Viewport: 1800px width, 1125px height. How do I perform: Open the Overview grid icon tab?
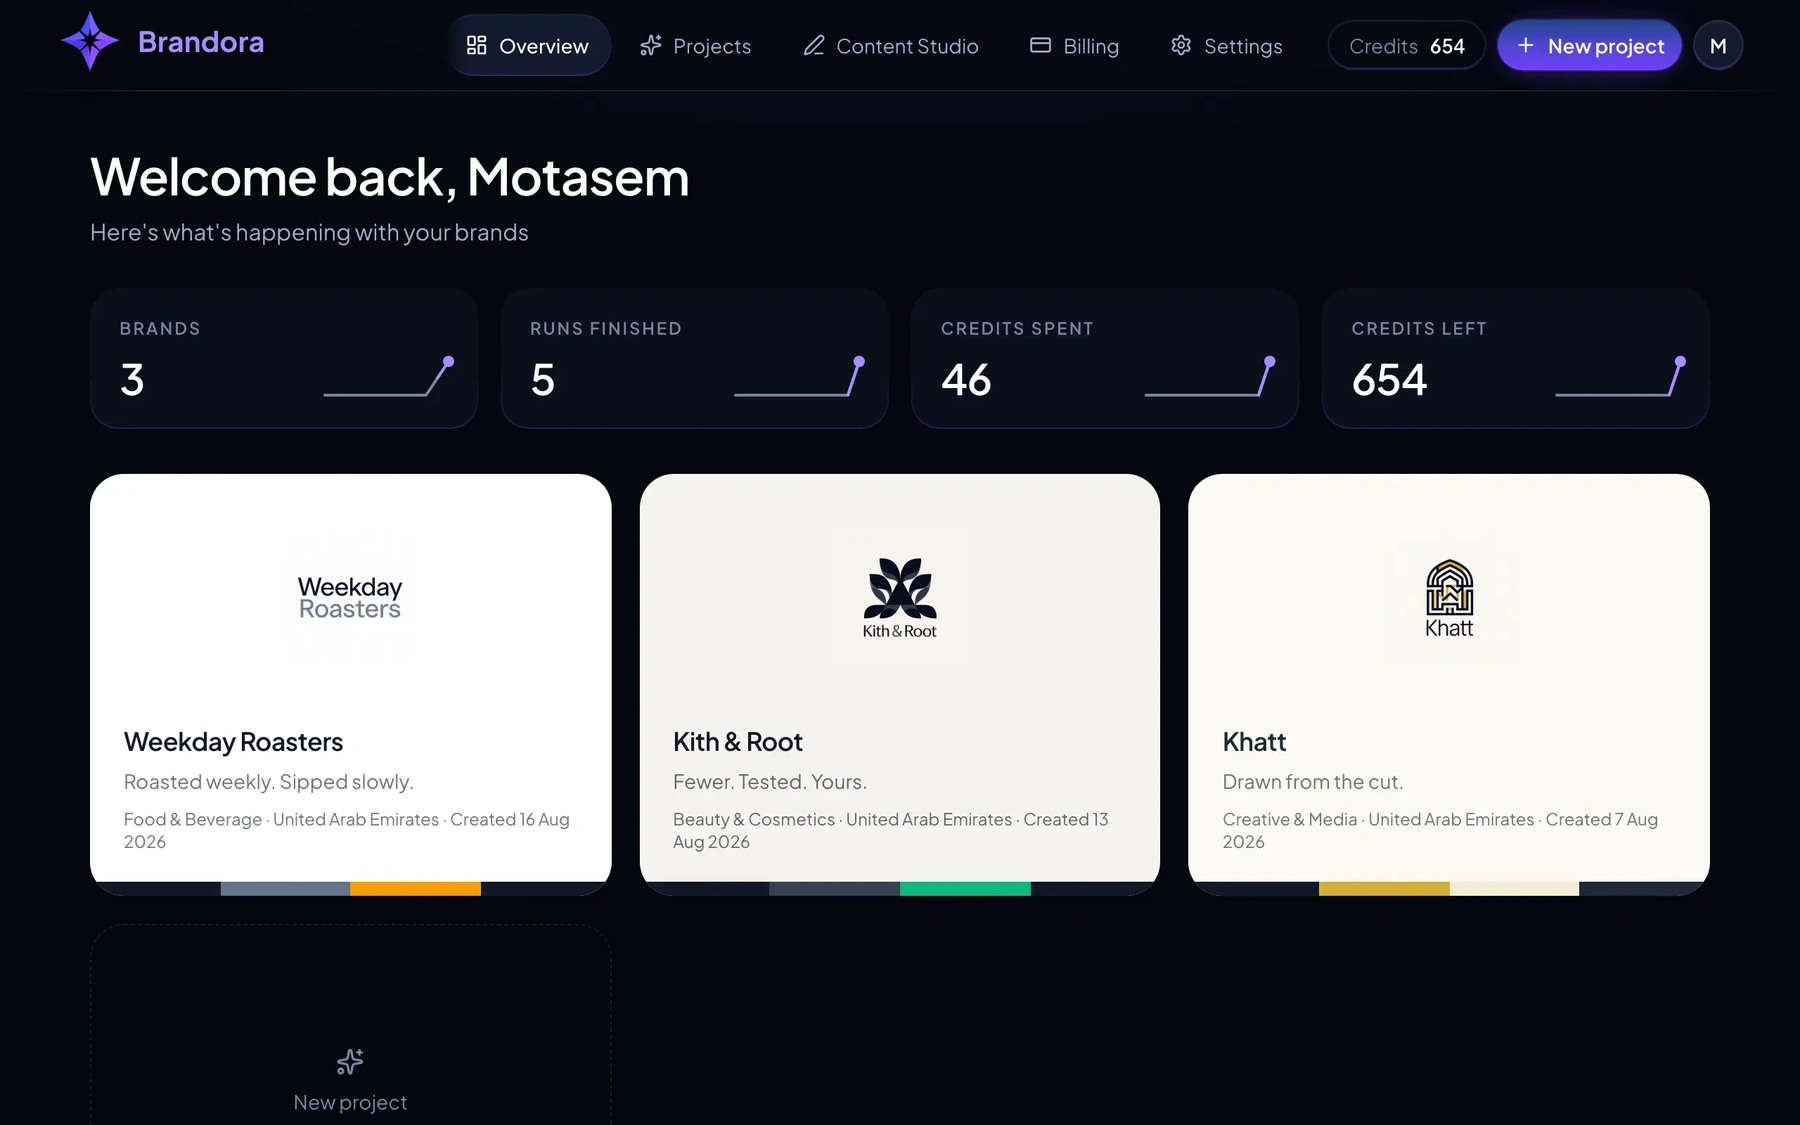(x=476, y=45)
